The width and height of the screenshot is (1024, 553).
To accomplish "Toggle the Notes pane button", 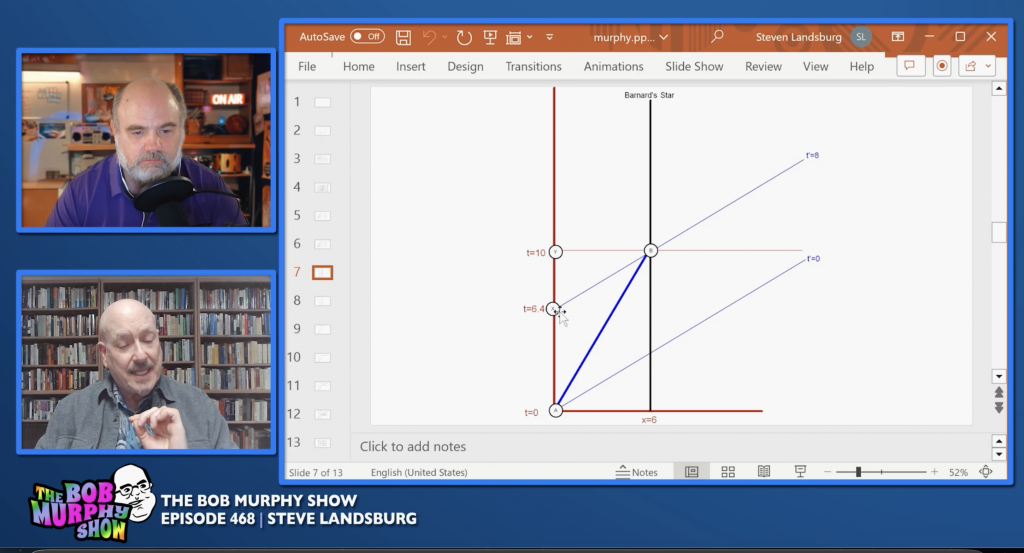I will [637, 472].
